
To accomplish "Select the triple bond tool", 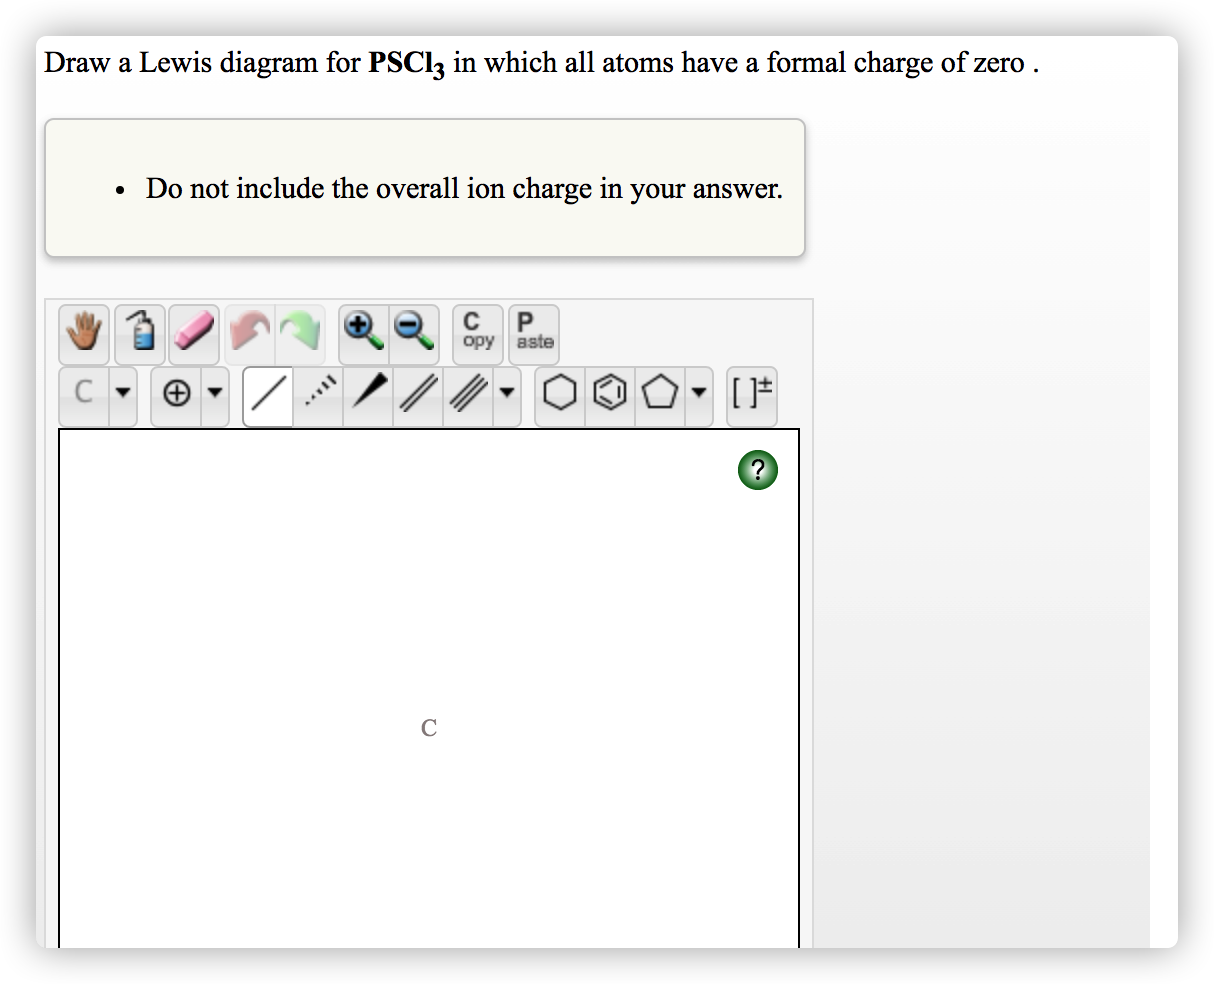I will [467, 394].
